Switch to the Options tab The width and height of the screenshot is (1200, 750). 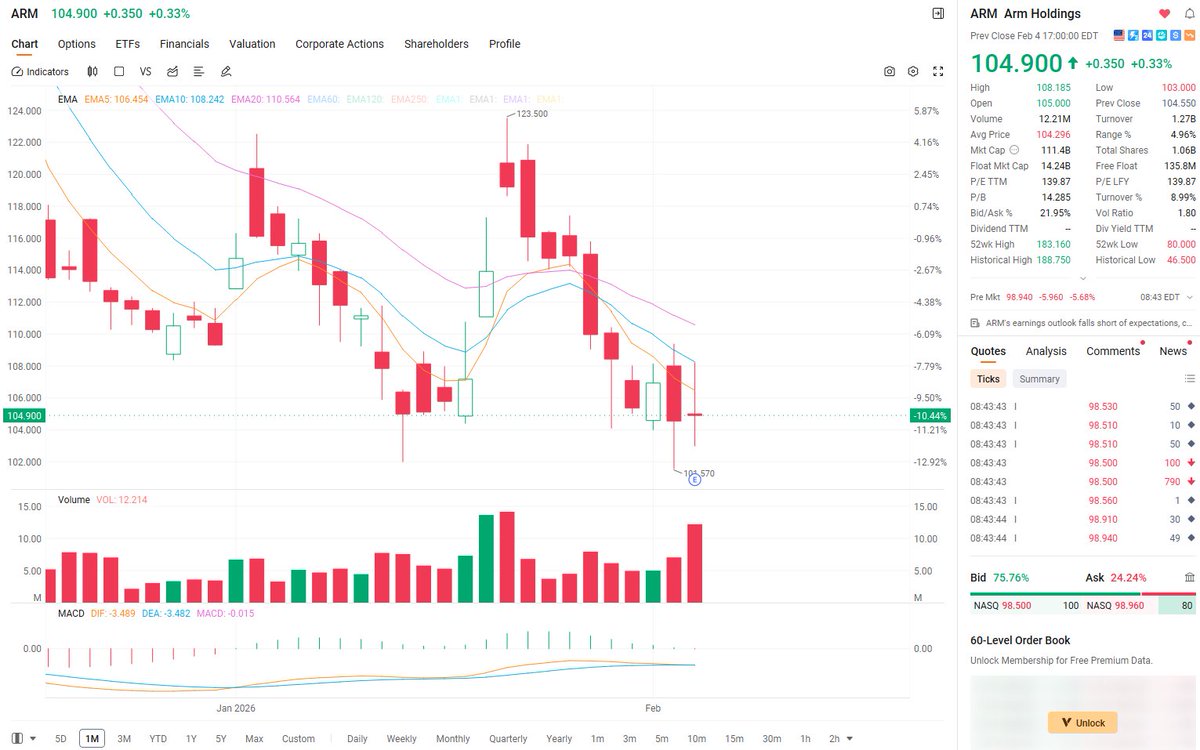pos(77,44)
